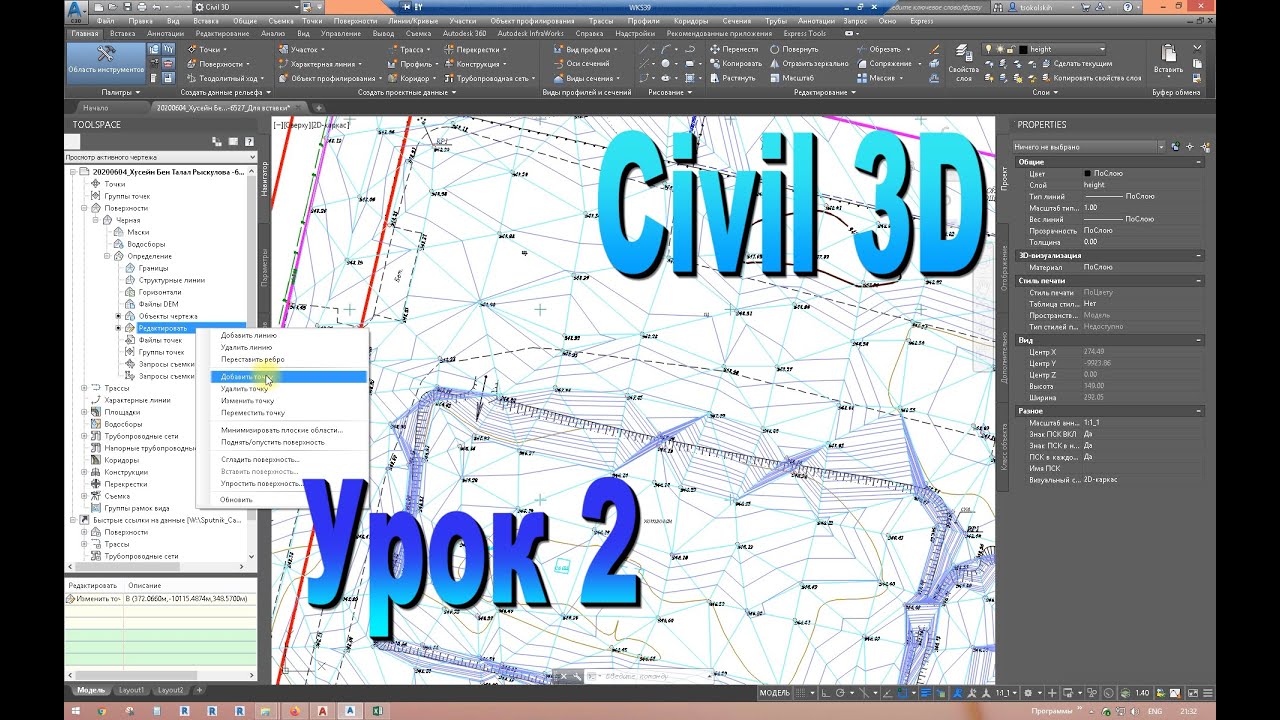Open Трубопроводная сеть tool
This screenshot has height=720, width=1280.
(487, 77)
